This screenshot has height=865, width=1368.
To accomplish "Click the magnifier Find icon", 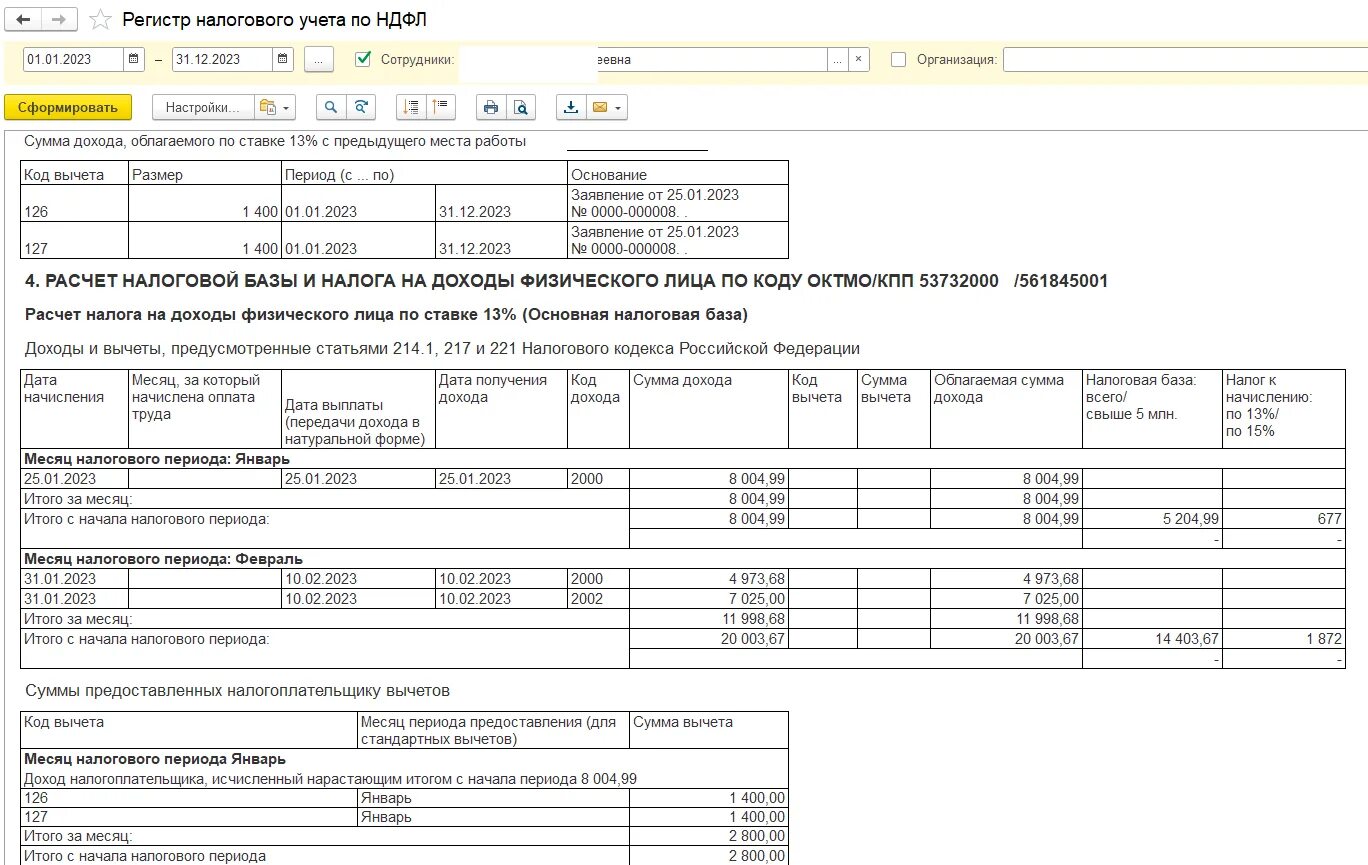I will coord(331,107).
